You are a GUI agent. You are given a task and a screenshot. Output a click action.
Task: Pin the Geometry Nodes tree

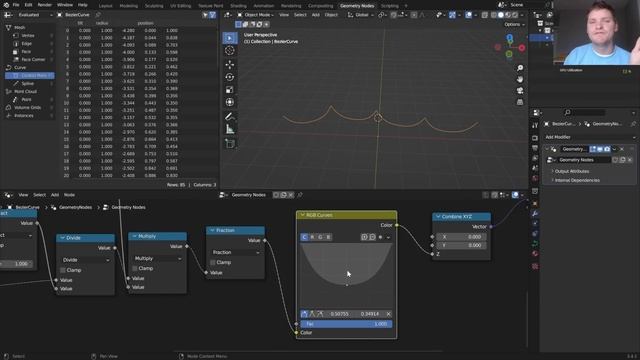tap(300, 195)
